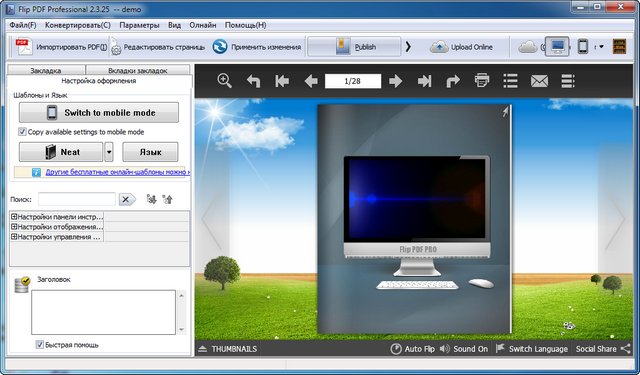
Task: Expand the THUMBNAILS panel
Action: click(x=228, y=349)
